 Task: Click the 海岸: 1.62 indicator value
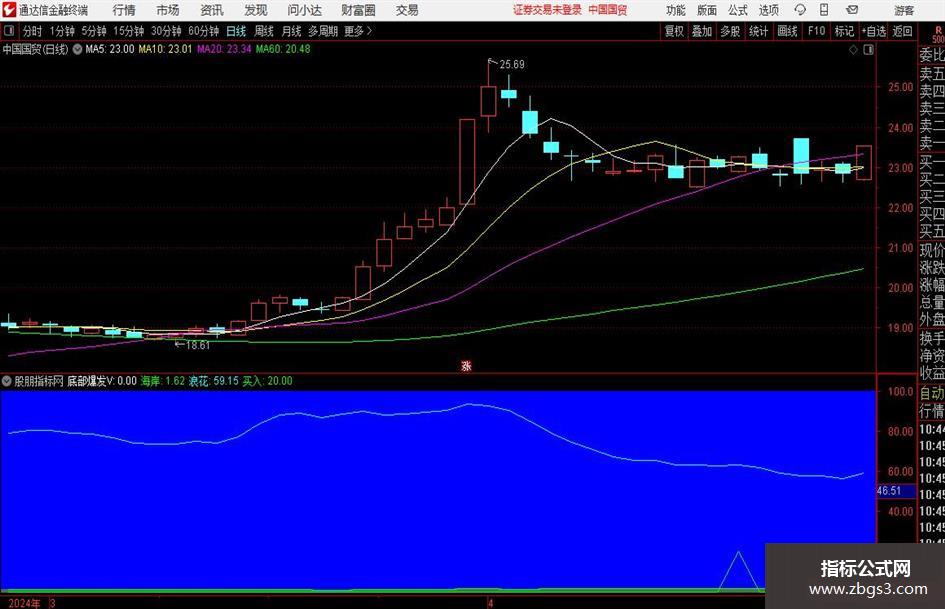click(x=163, y=381)
